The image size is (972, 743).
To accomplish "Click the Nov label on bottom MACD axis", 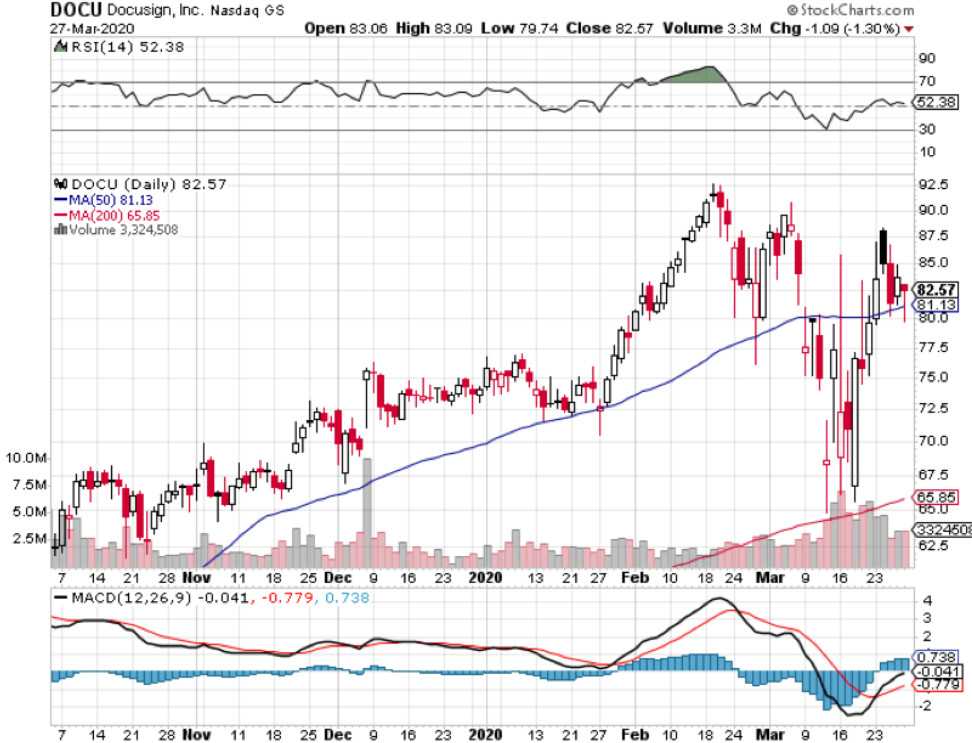I will point(197,735).
